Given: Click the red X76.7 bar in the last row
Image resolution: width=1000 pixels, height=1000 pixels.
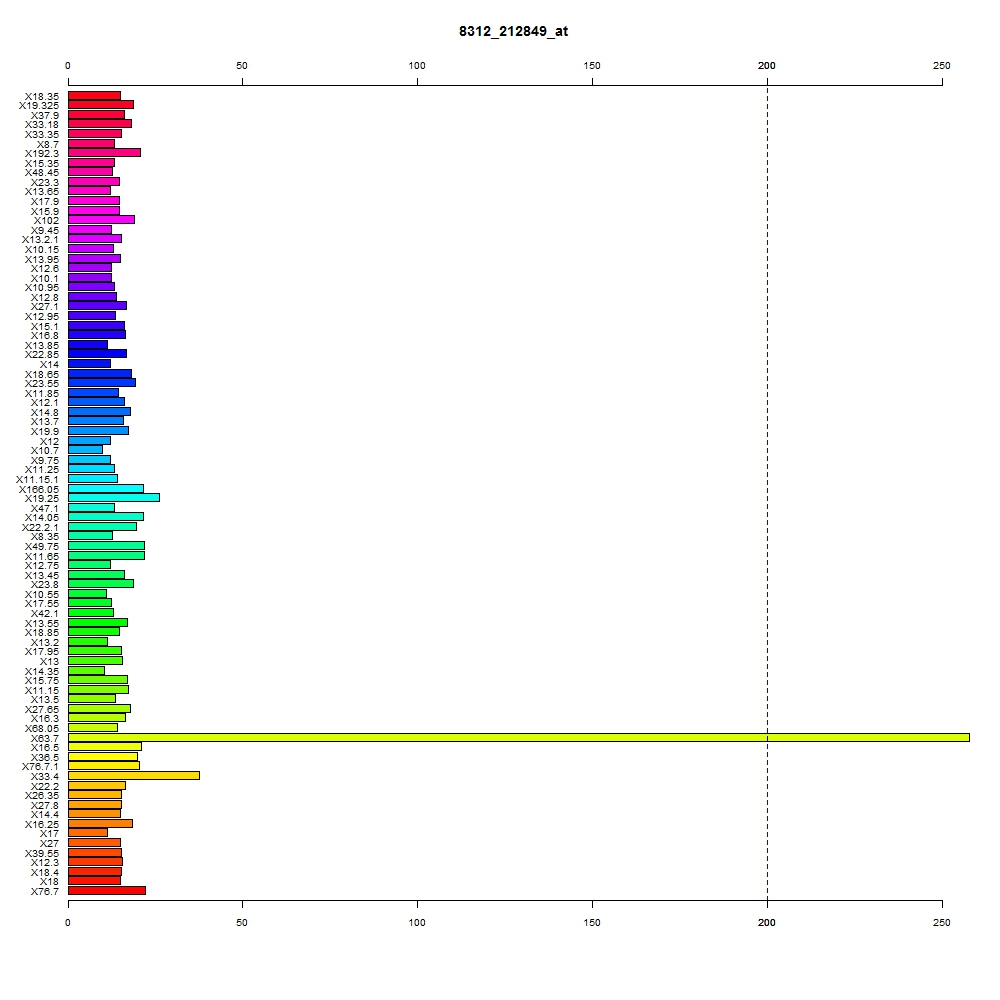Looking at the screenshot, I should point(107,891).
